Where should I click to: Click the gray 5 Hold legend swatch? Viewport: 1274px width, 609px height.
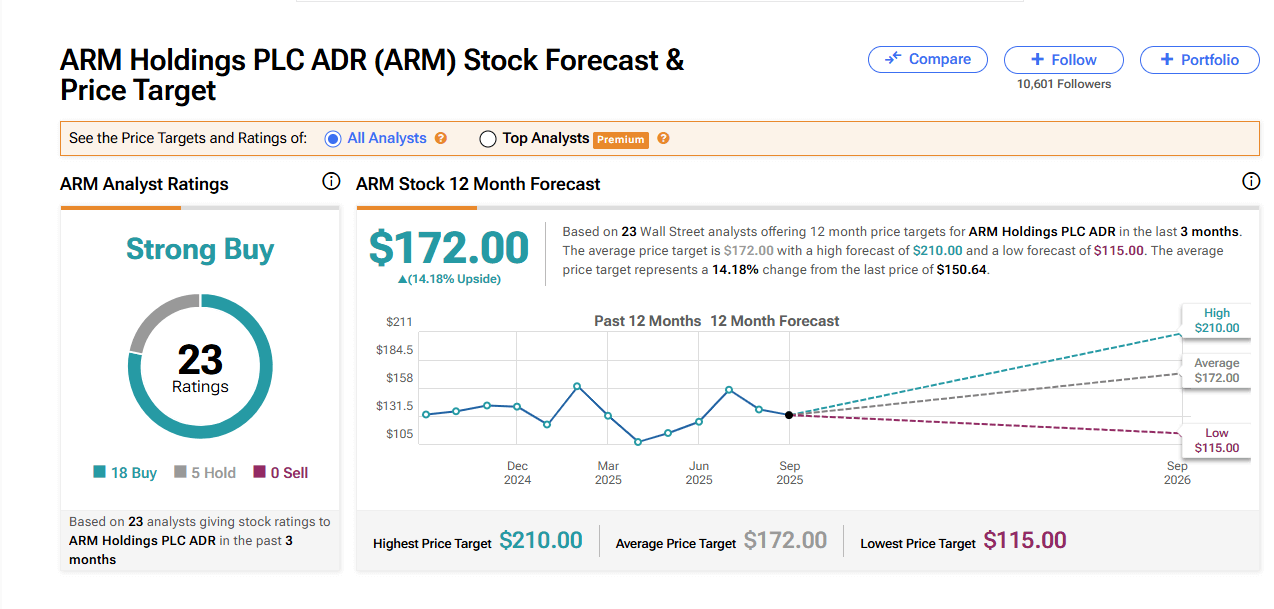click(x=180, y=473)
